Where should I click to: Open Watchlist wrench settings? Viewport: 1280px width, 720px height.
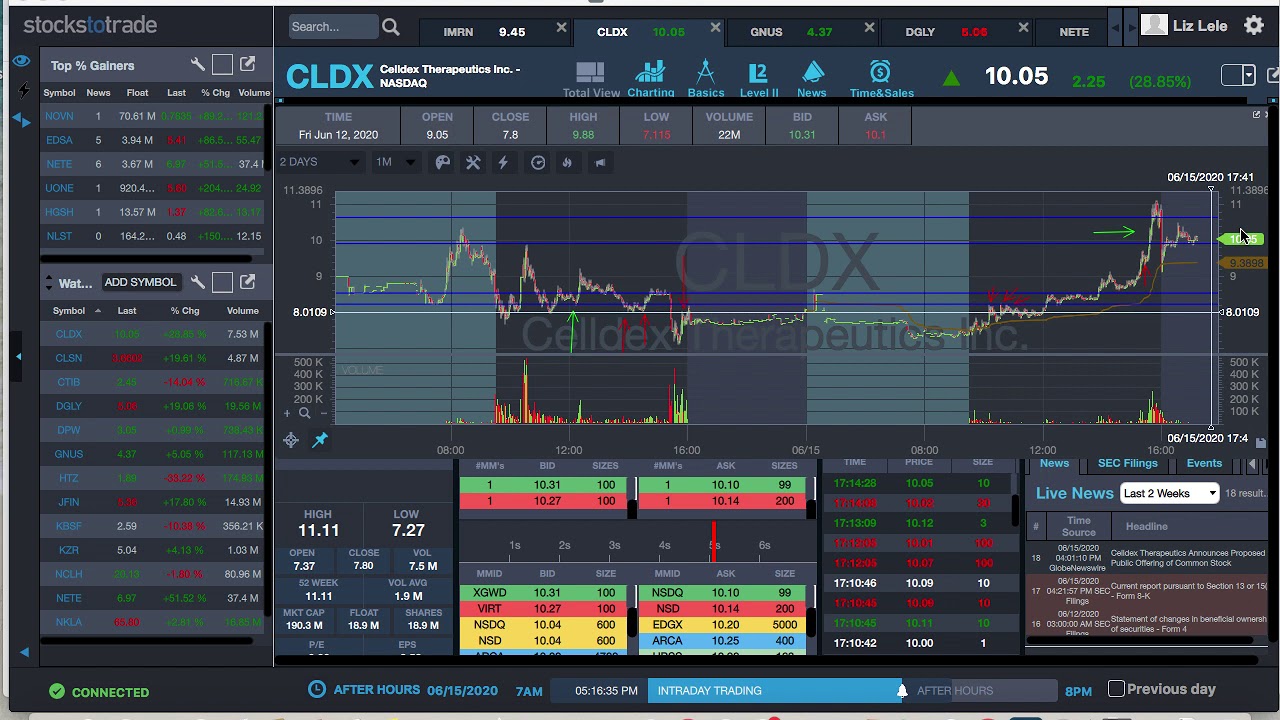click(x=197, y=282)
